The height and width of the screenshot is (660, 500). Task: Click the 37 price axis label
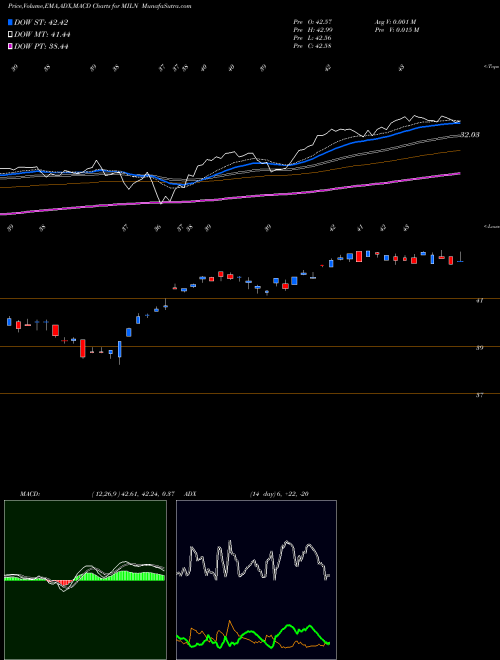click(x=479, y=395)
